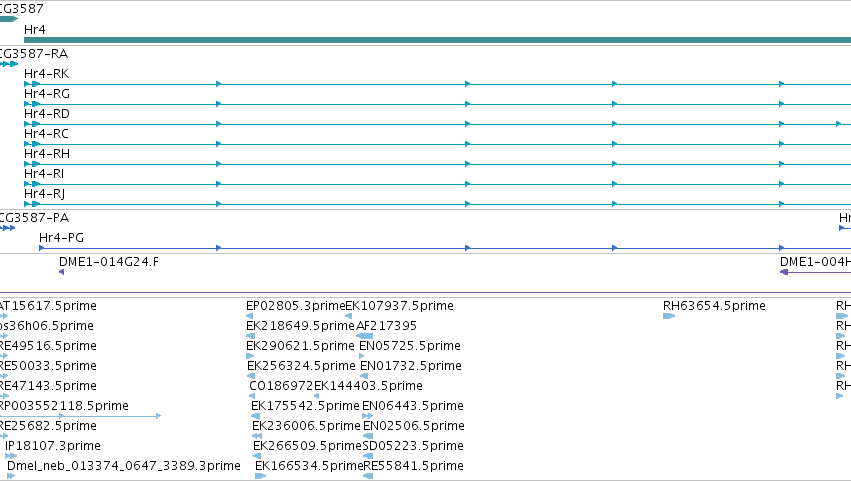Click the DME1-014G24.F arrow glyph
851x481 pixels.
(61, 272)
